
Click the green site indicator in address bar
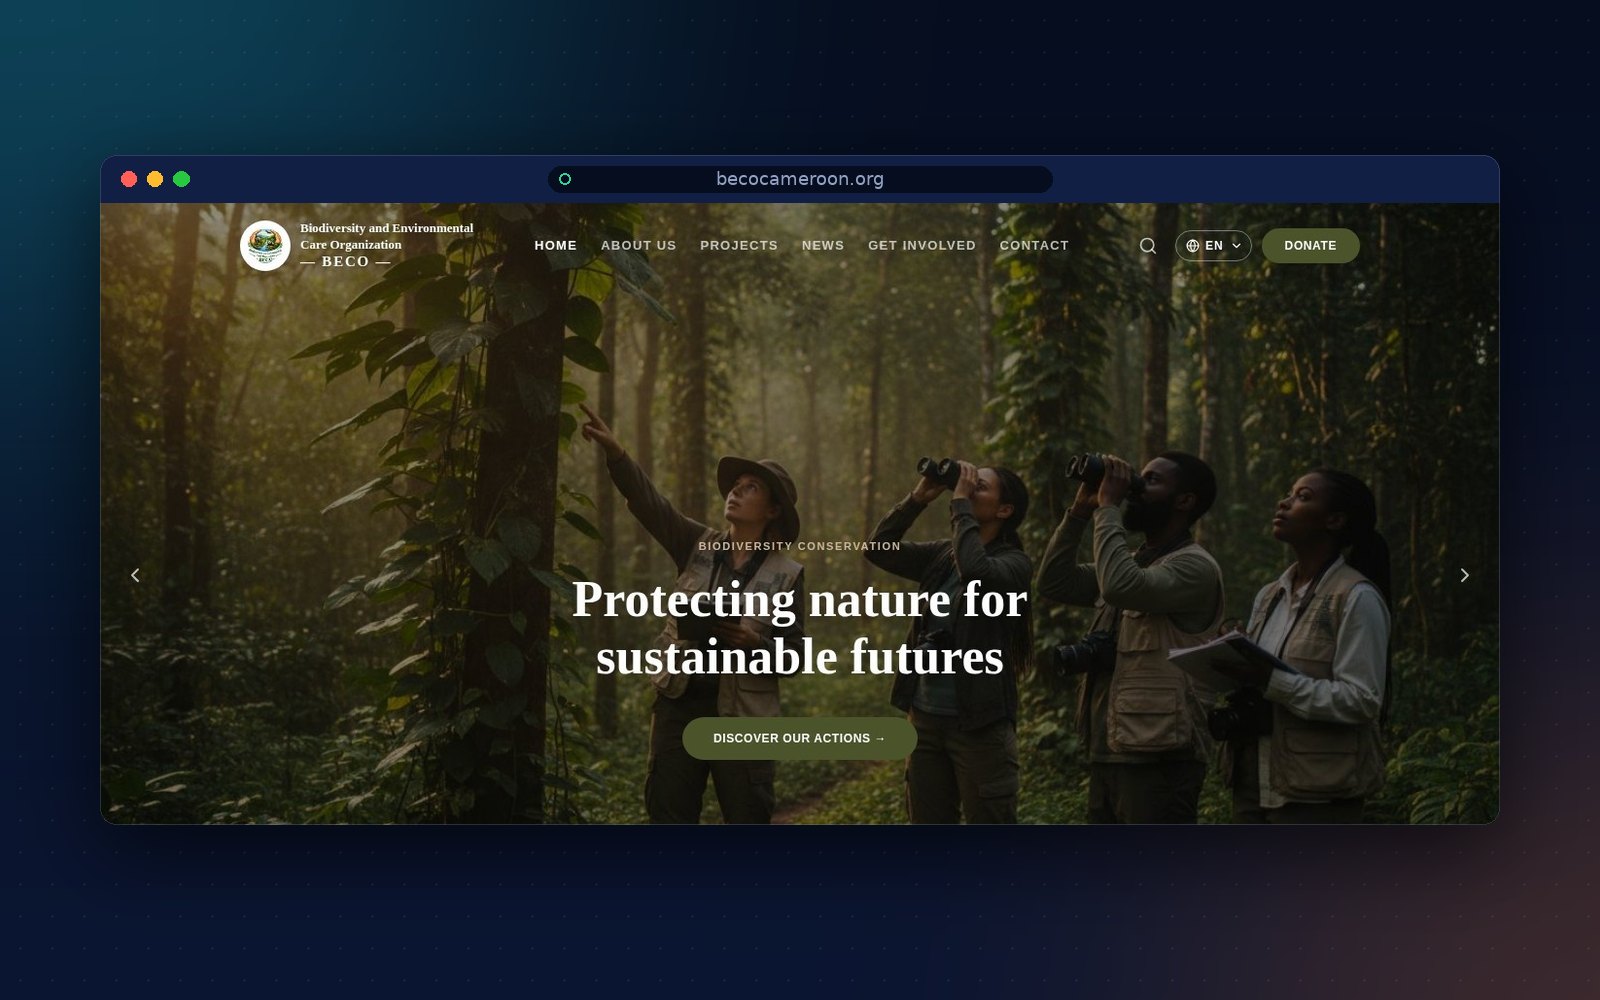coord(565,179)
